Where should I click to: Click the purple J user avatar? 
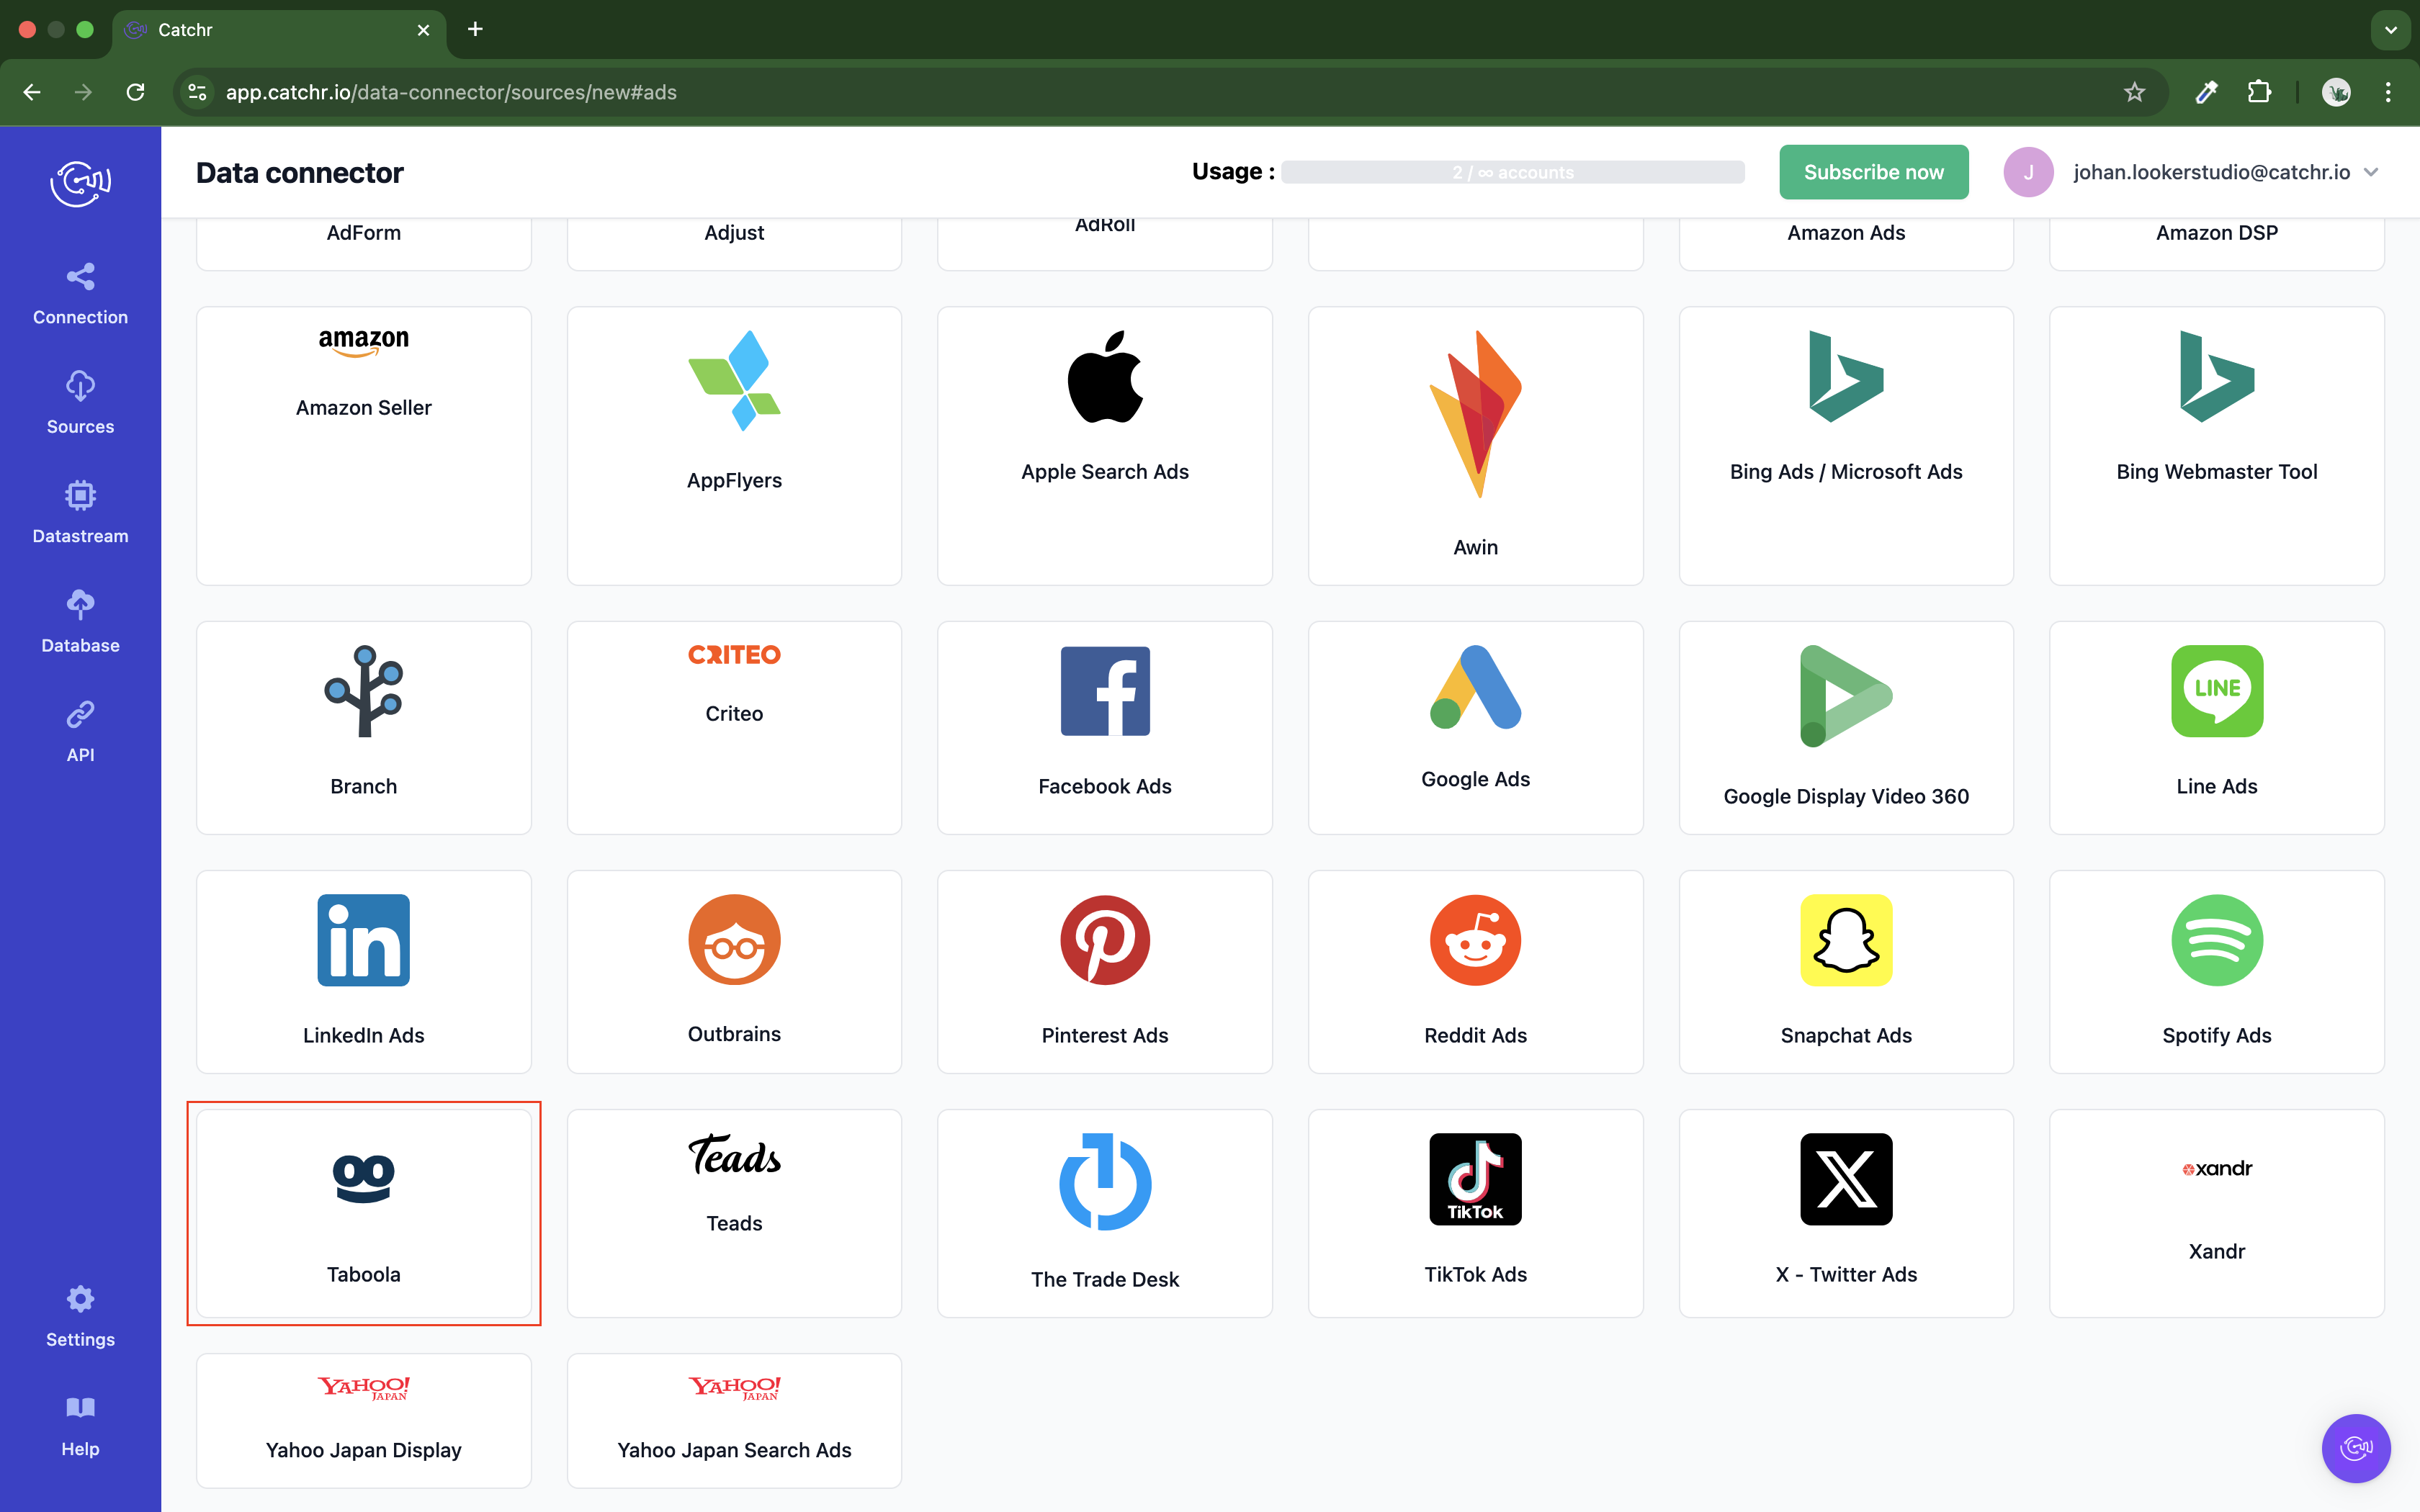point(2028,172)
